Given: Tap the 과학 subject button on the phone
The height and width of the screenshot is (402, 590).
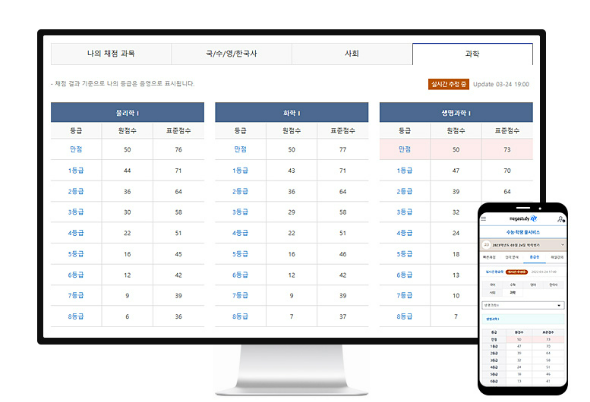Looking at the screenshot, I should point(512,292).
